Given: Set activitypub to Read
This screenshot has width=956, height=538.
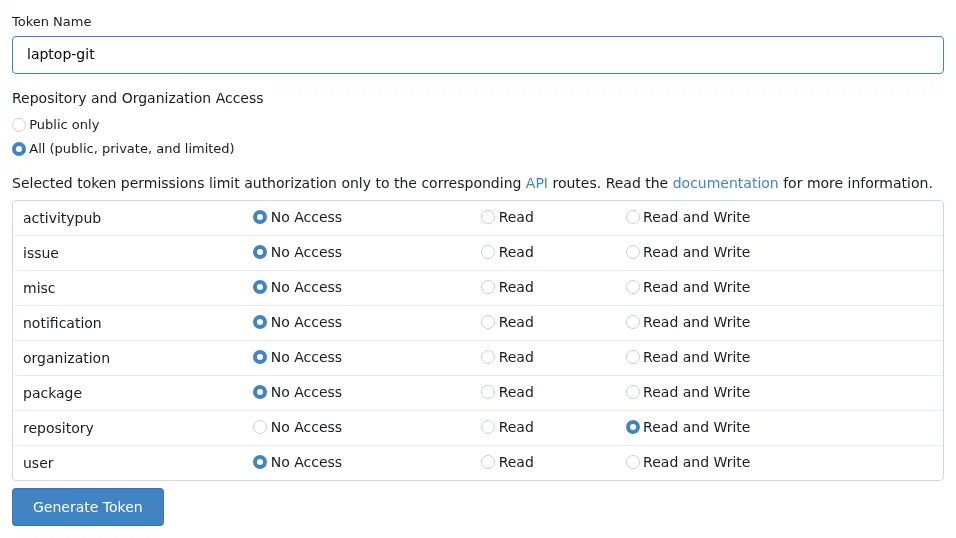Looking at the screenshot, I should tap(488, 217).
